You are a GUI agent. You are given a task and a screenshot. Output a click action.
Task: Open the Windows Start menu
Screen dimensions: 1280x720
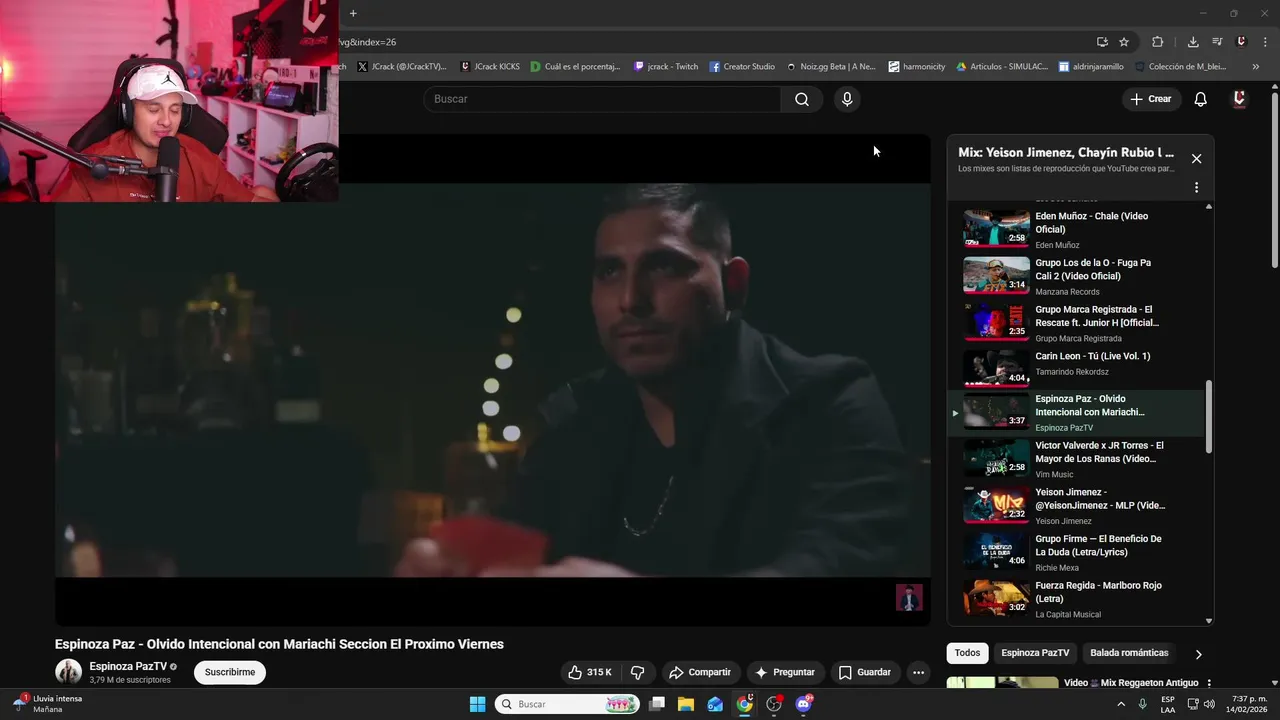click(x=477, y=704)
